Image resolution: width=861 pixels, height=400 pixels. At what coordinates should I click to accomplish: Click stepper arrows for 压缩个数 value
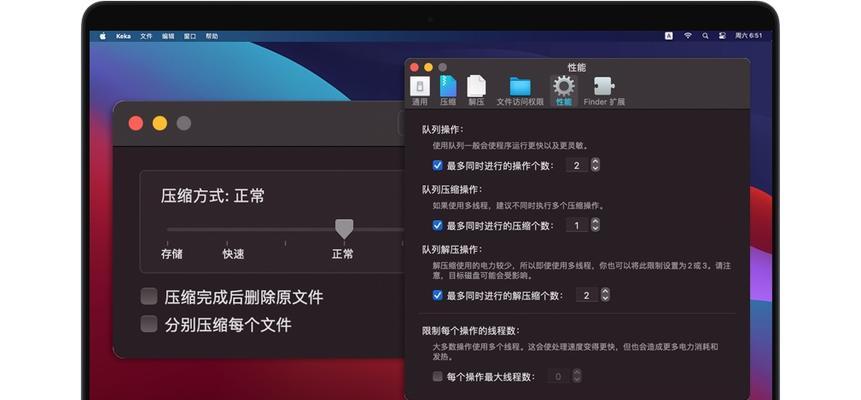click(595, 225)
